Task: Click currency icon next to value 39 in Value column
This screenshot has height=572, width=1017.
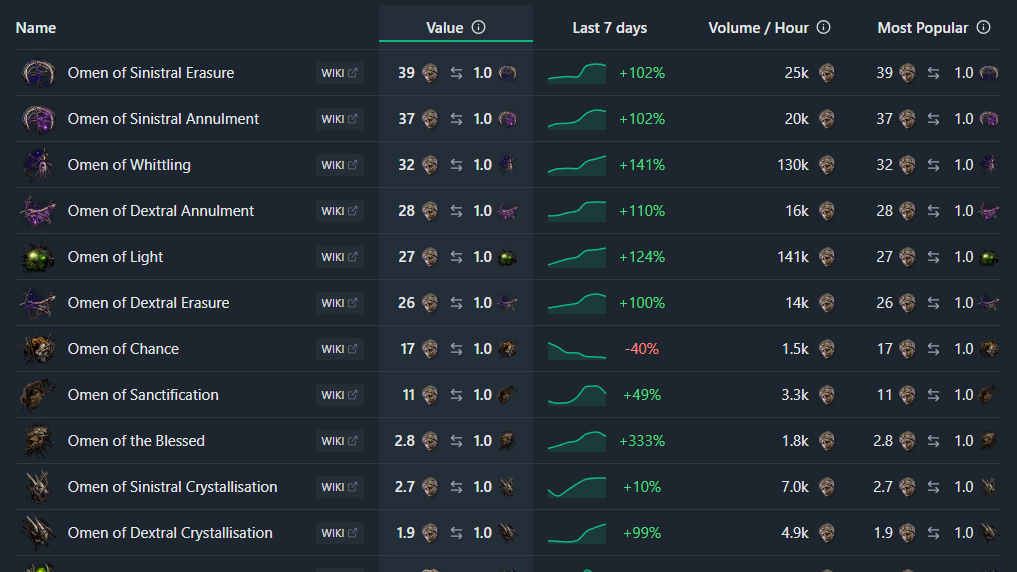Action: pos(430,73)
